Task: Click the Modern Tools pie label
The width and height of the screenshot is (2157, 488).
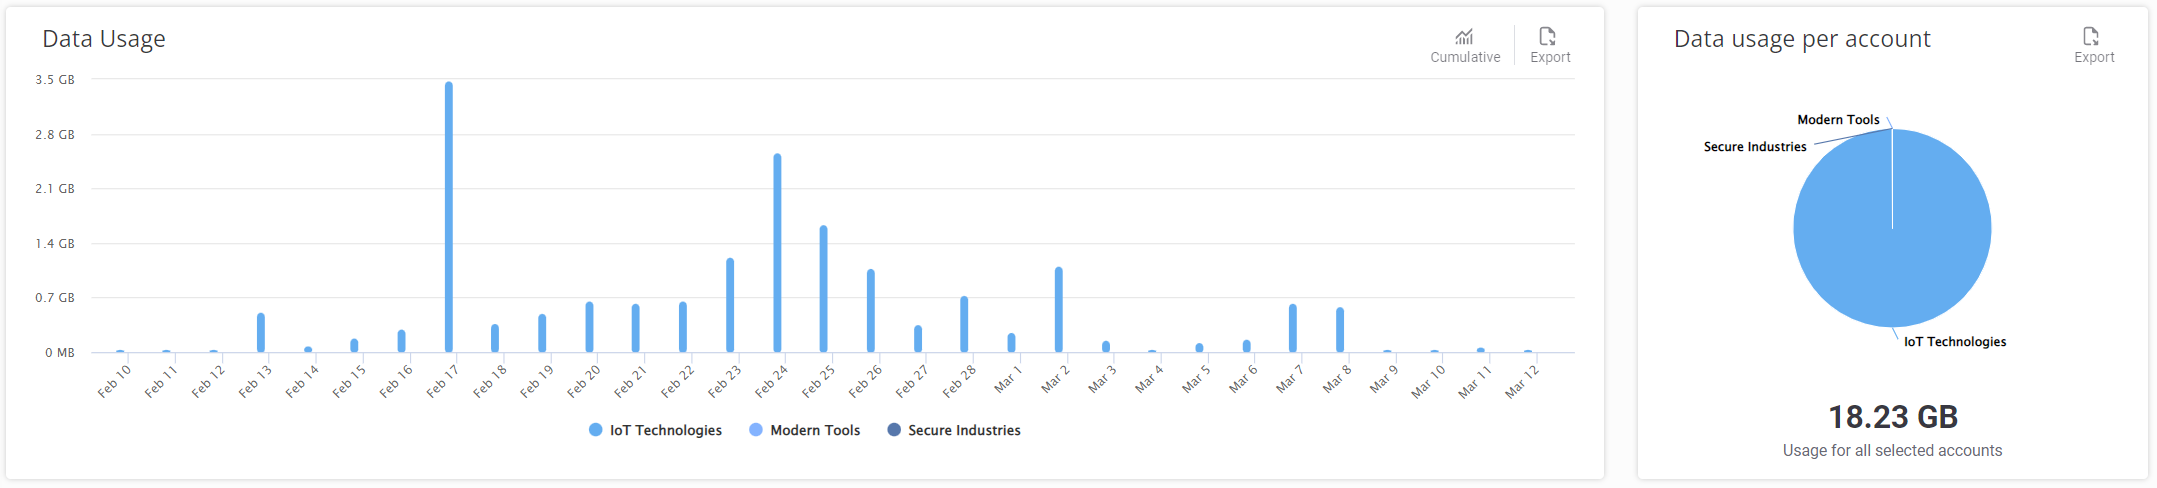Action: click(x=1838, y=120)
